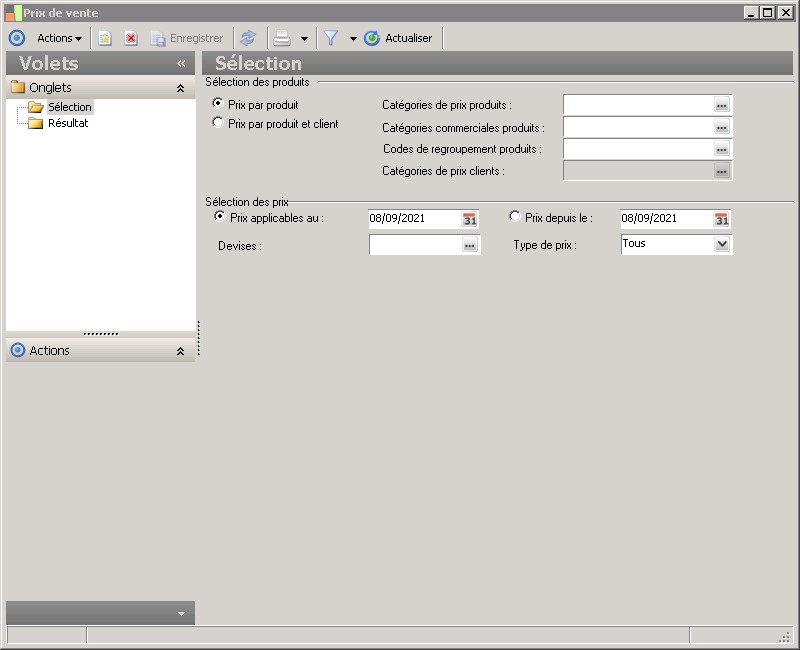
Task: Click the blue double-arrow sync toolbar icon
Action: 248,38
